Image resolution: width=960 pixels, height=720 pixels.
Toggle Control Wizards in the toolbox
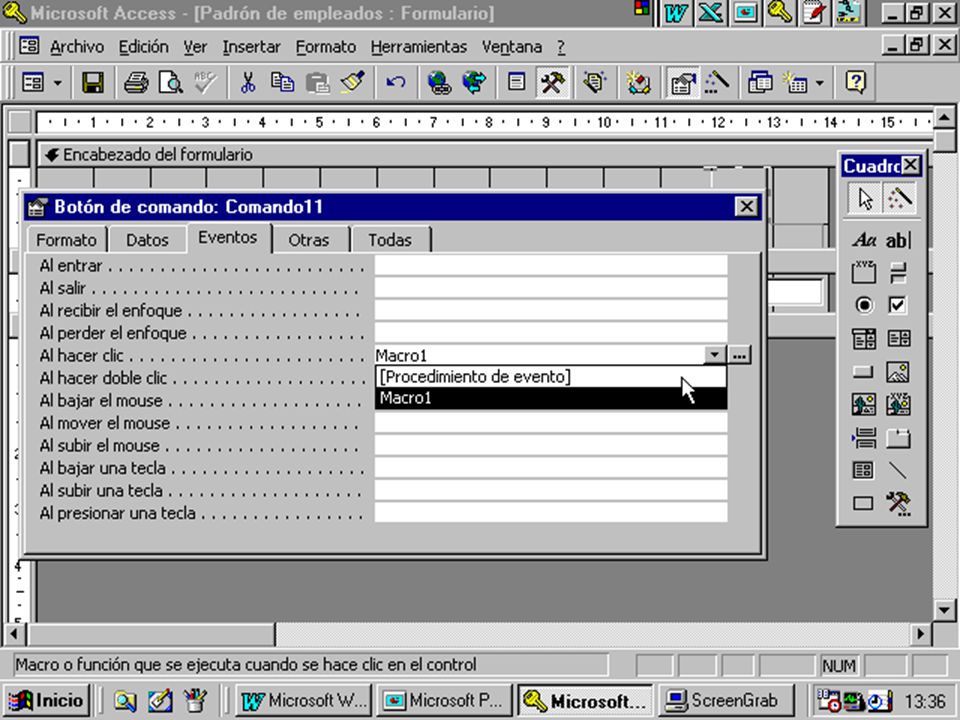tap(899, 198)
